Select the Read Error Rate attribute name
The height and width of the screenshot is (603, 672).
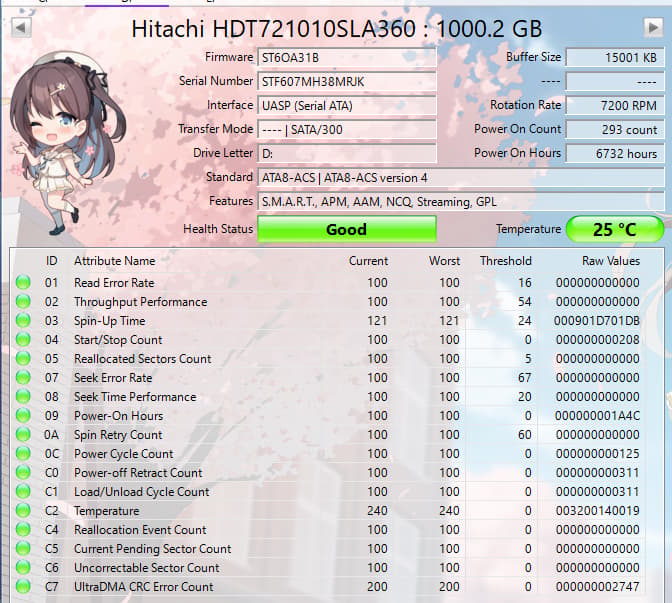coord(114,283)
